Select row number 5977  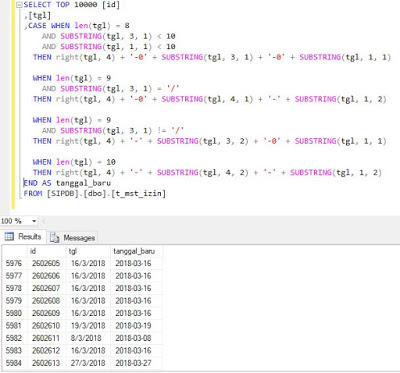(14, 276)
